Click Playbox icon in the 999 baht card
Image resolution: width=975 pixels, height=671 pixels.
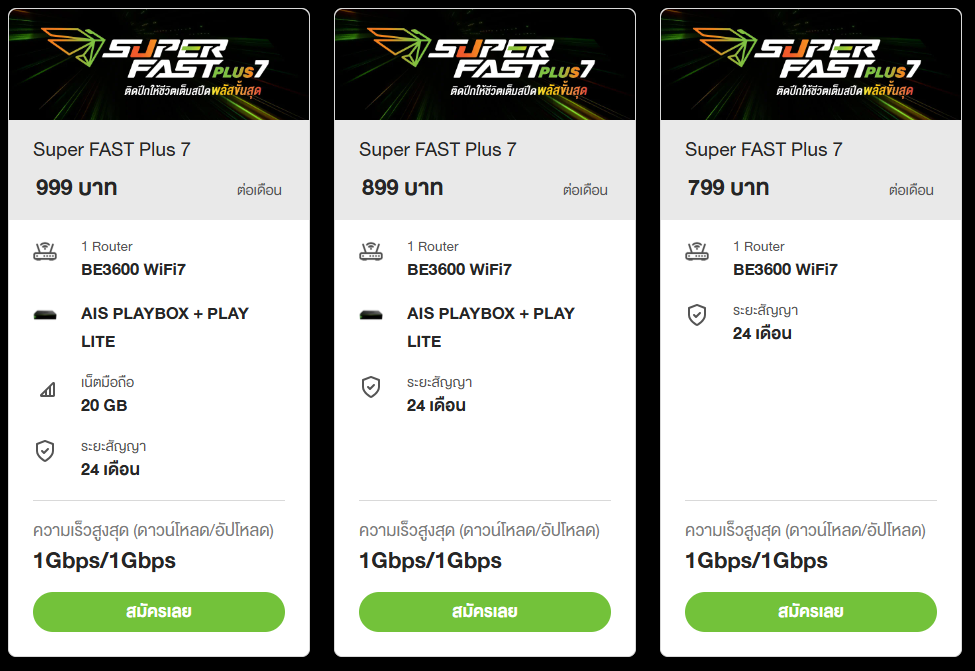(45, 316)
